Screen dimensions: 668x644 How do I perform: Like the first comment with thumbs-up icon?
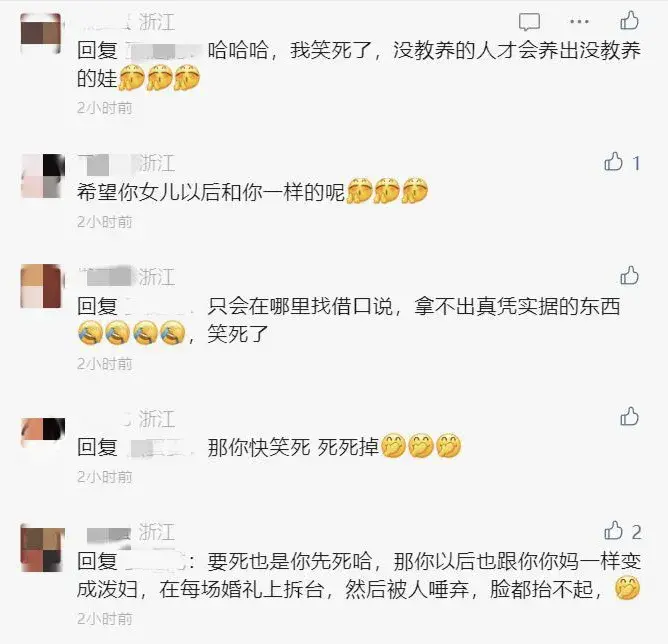pos(630,21)
